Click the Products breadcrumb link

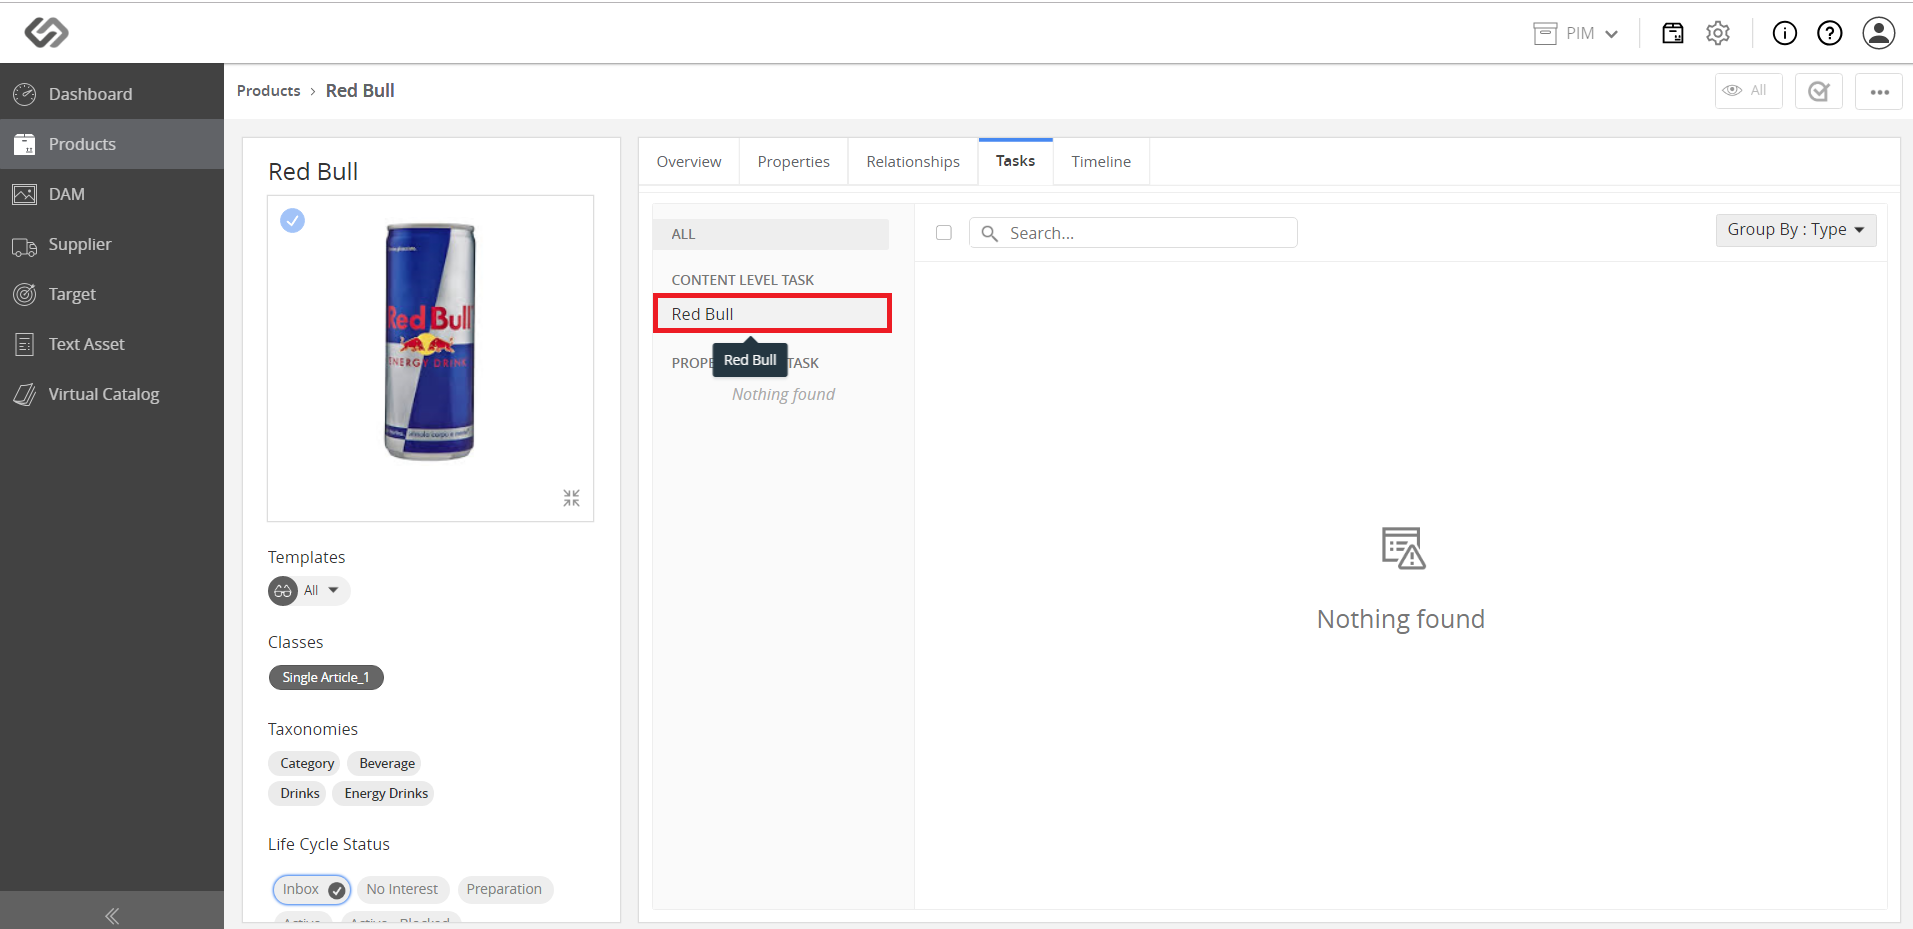[268, 91]
